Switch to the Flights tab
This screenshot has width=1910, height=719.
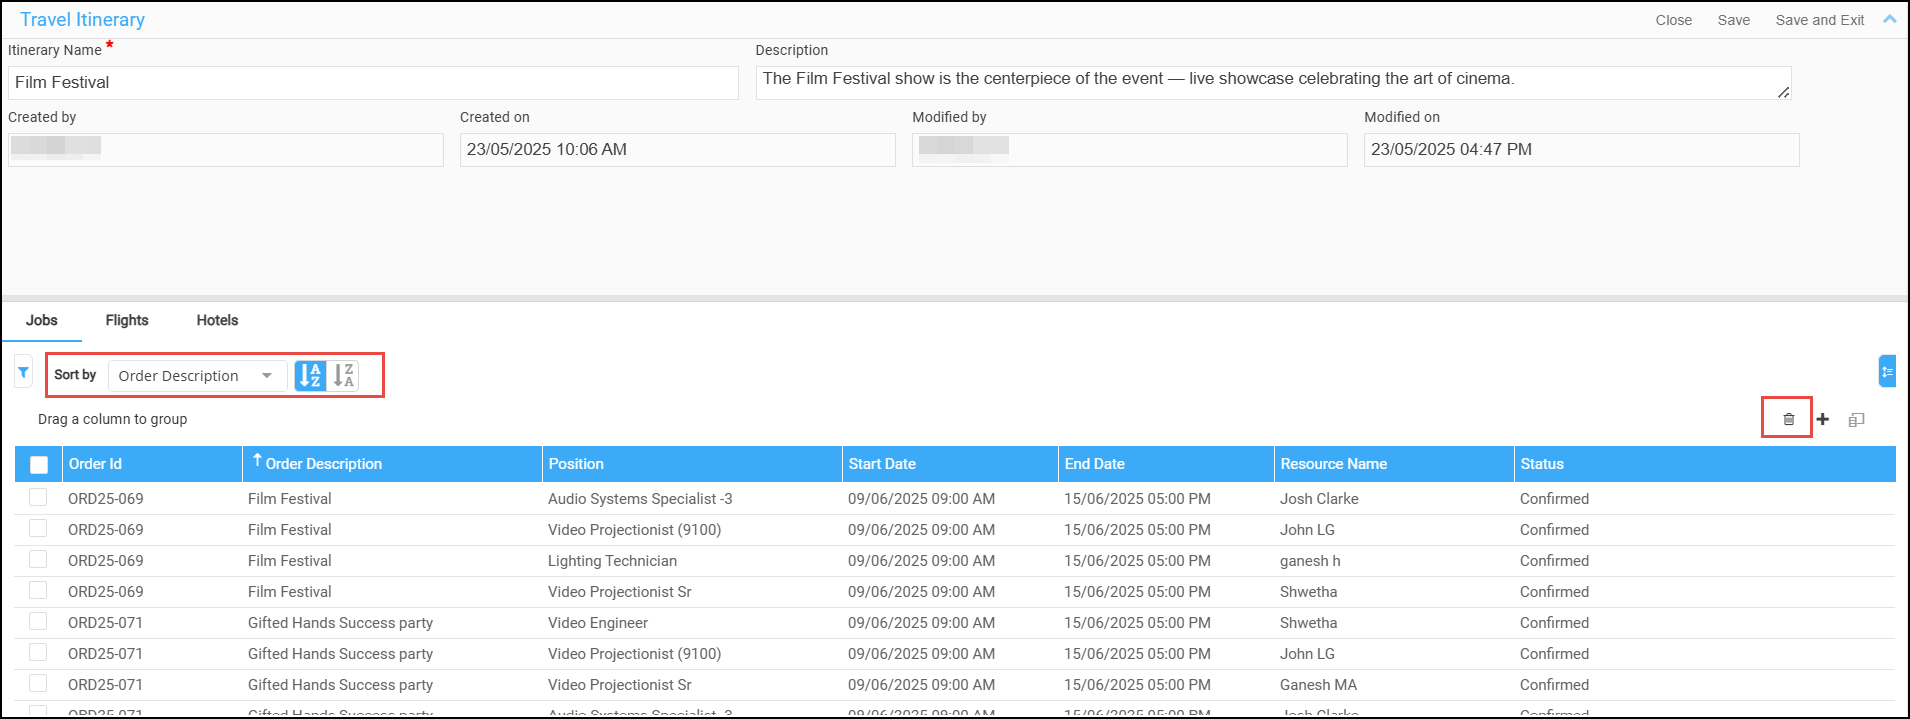[x=127, y=320]
